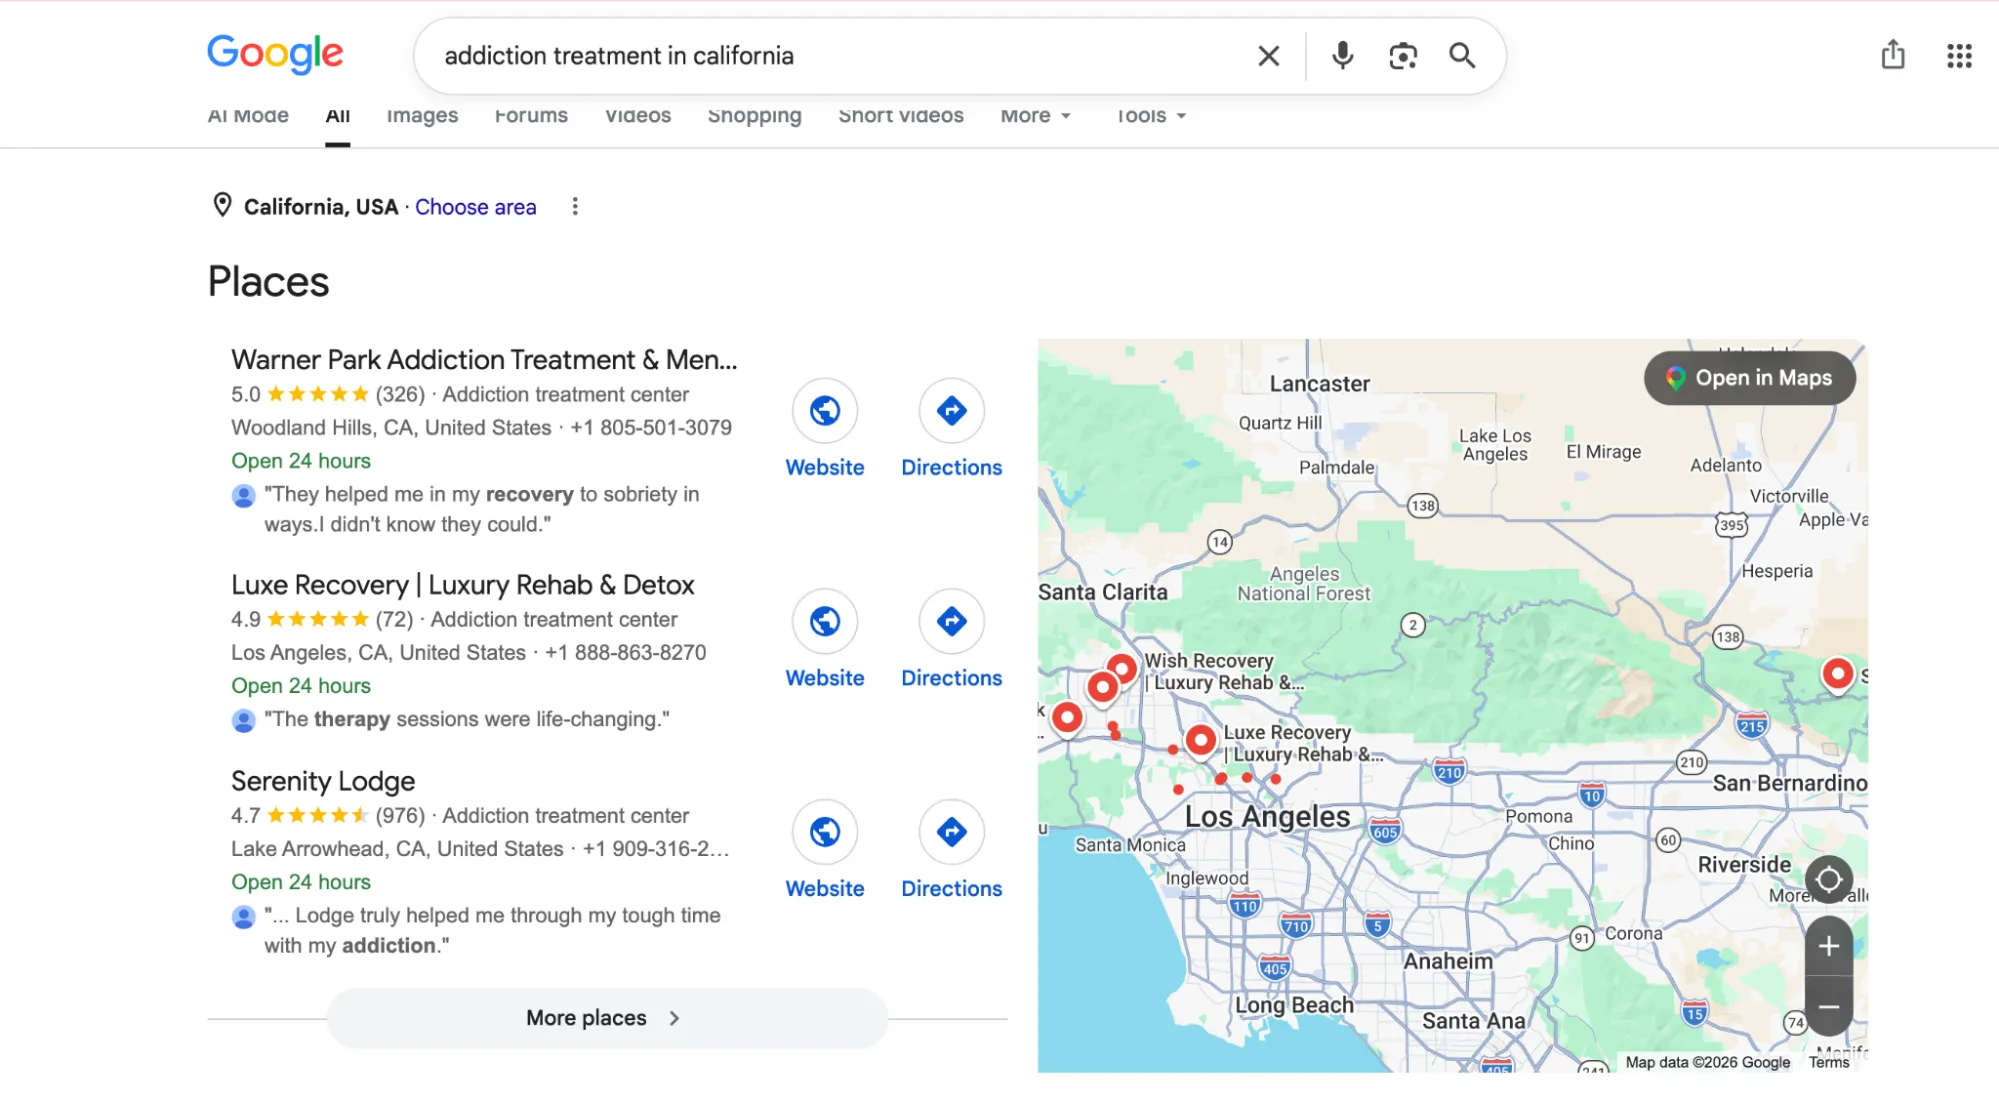
Task: Click the California, USA location text
Action: pyautogui.click(x=321, y=207)
